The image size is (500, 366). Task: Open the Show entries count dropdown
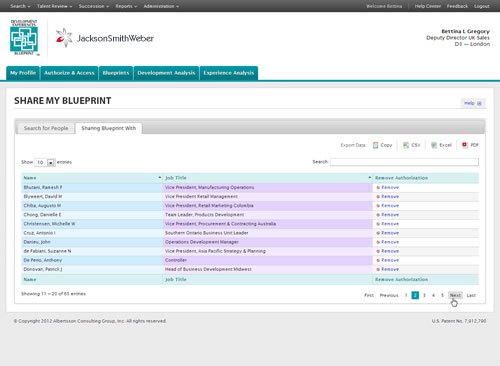[45, 162]
